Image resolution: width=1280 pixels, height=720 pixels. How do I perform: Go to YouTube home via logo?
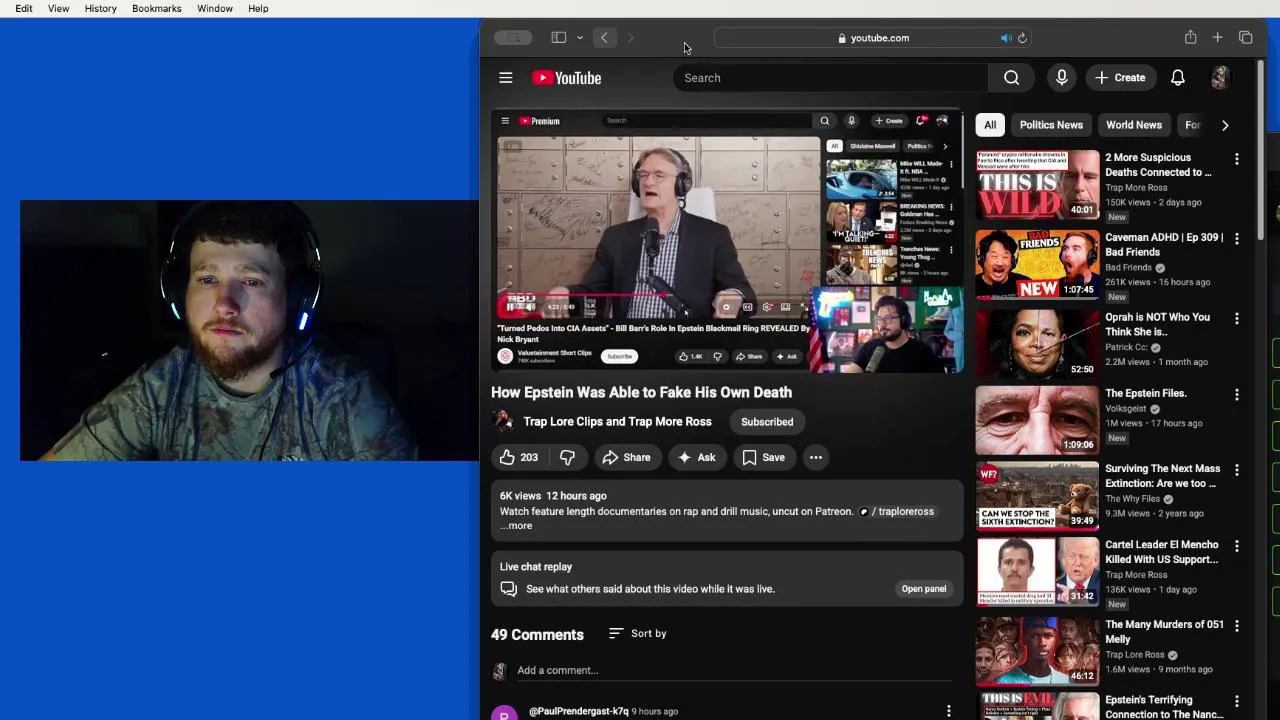(x=567, y=78)
